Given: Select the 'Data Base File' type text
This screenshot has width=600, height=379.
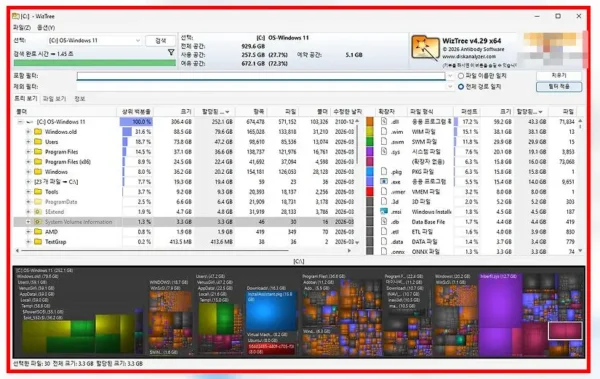Looking at the screenshot, I should click(428, 222).
